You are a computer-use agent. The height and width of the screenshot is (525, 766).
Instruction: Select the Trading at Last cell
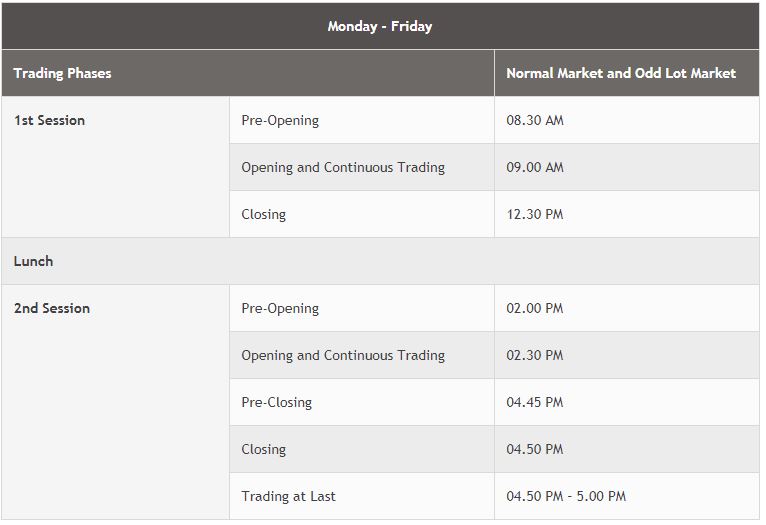pyautogui.click(x=289, y=496)
